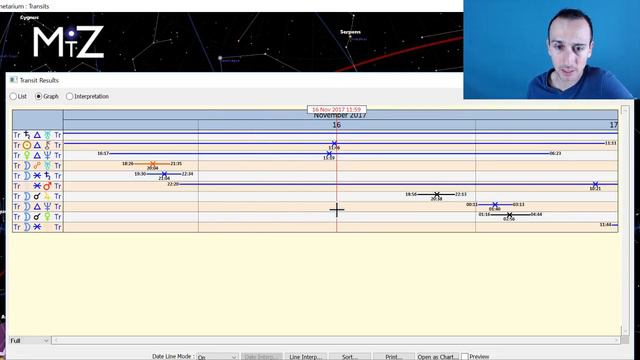Click exact marker at 21:04 on Moon–Saturn bar
Viewport: 640px width, 360px height.
(x=164, y=174)
